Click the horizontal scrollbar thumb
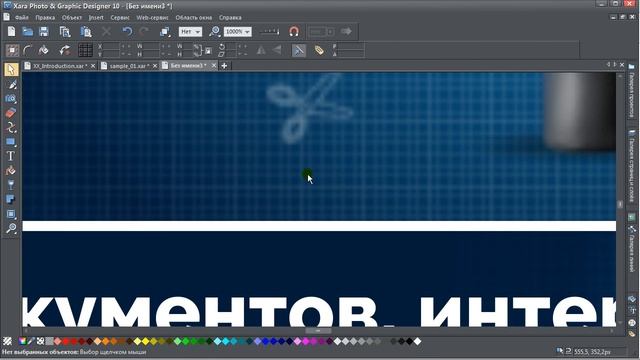640x360 pixels. [x=318, y=331]
